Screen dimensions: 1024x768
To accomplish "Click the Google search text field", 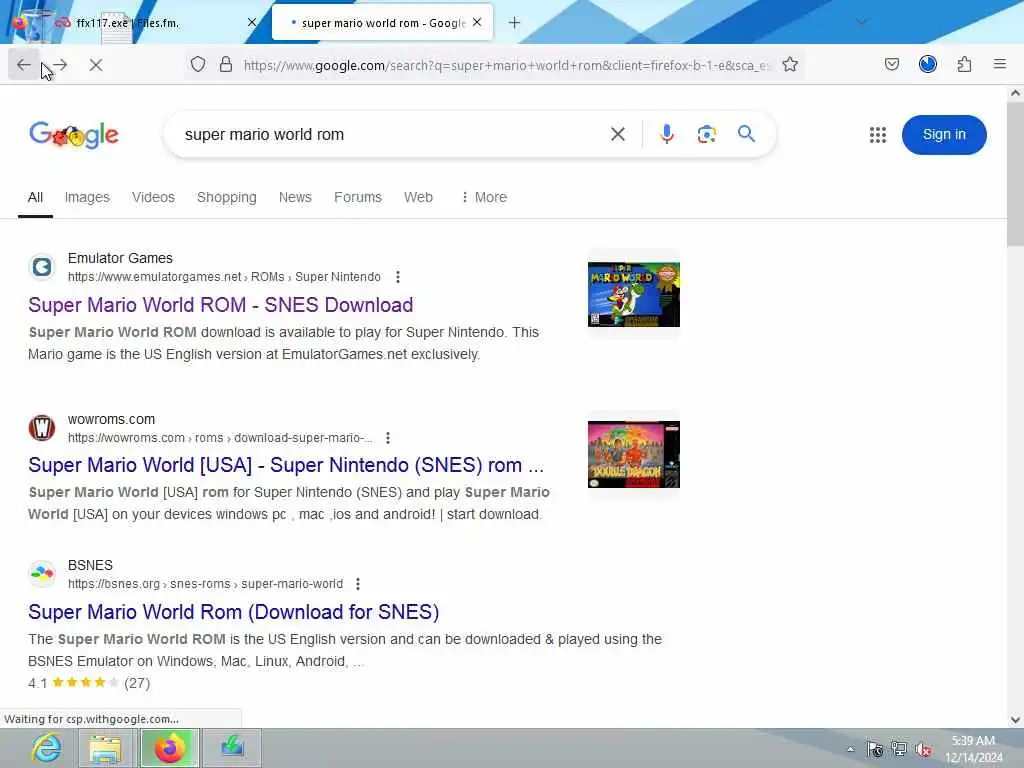I will [x=392, y=135].
